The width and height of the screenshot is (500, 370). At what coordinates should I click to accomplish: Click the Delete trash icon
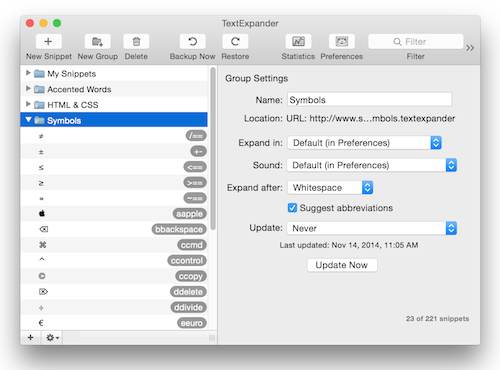pos(136,42)
